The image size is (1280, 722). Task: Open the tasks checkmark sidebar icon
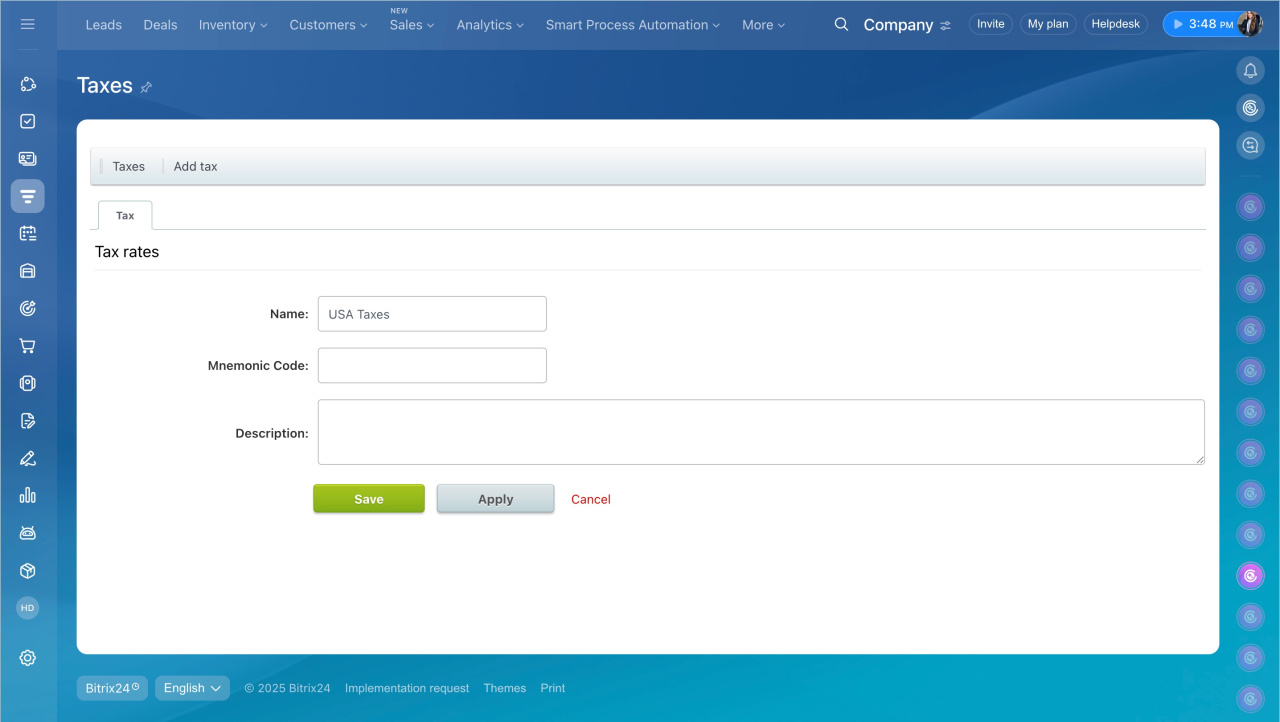27,121
